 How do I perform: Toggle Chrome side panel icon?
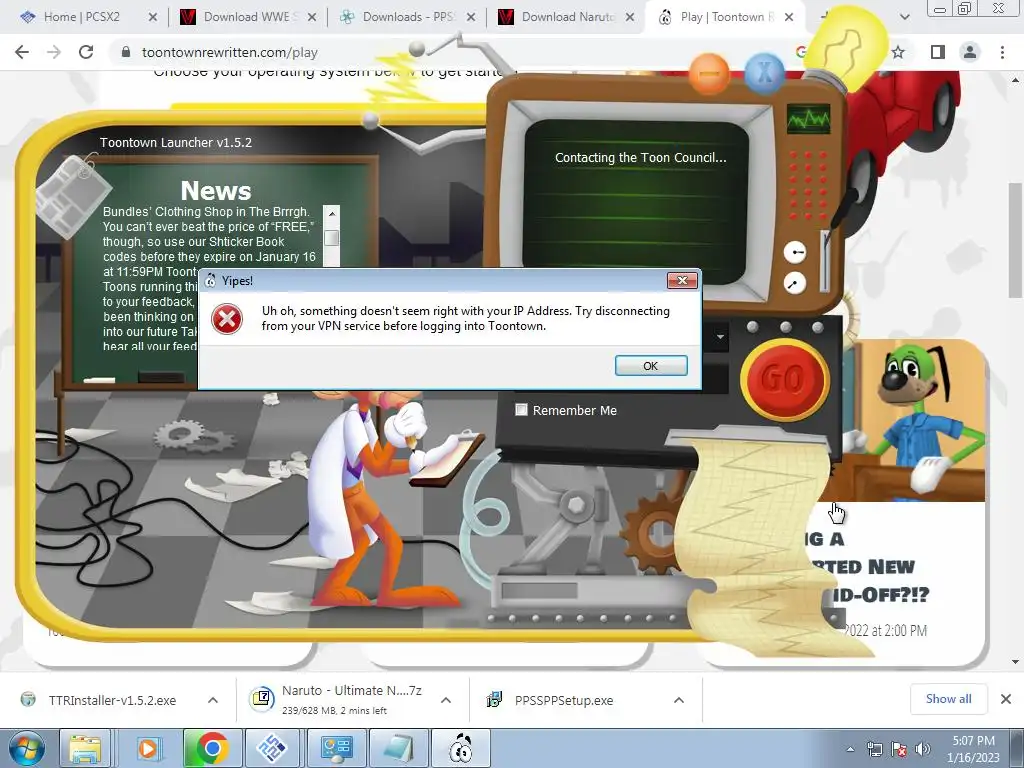coord(938,52)
